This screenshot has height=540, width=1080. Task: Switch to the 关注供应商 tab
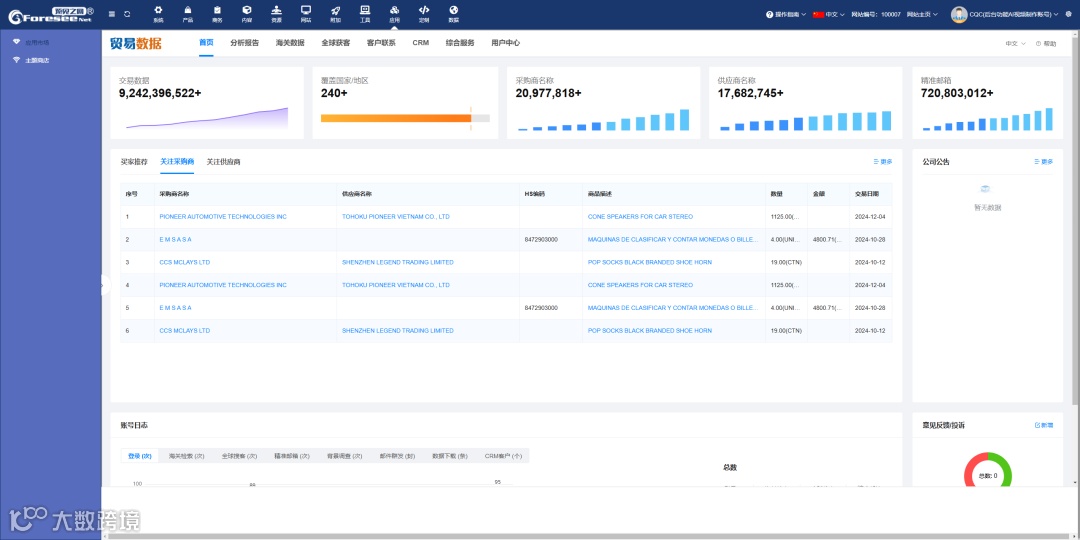223,162
